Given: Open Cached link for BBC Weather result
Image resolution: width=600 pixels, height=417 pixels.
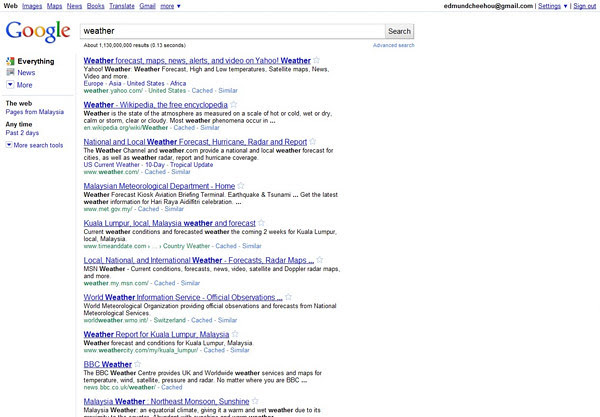Looking at the screenshot, I should click(171, 387).
